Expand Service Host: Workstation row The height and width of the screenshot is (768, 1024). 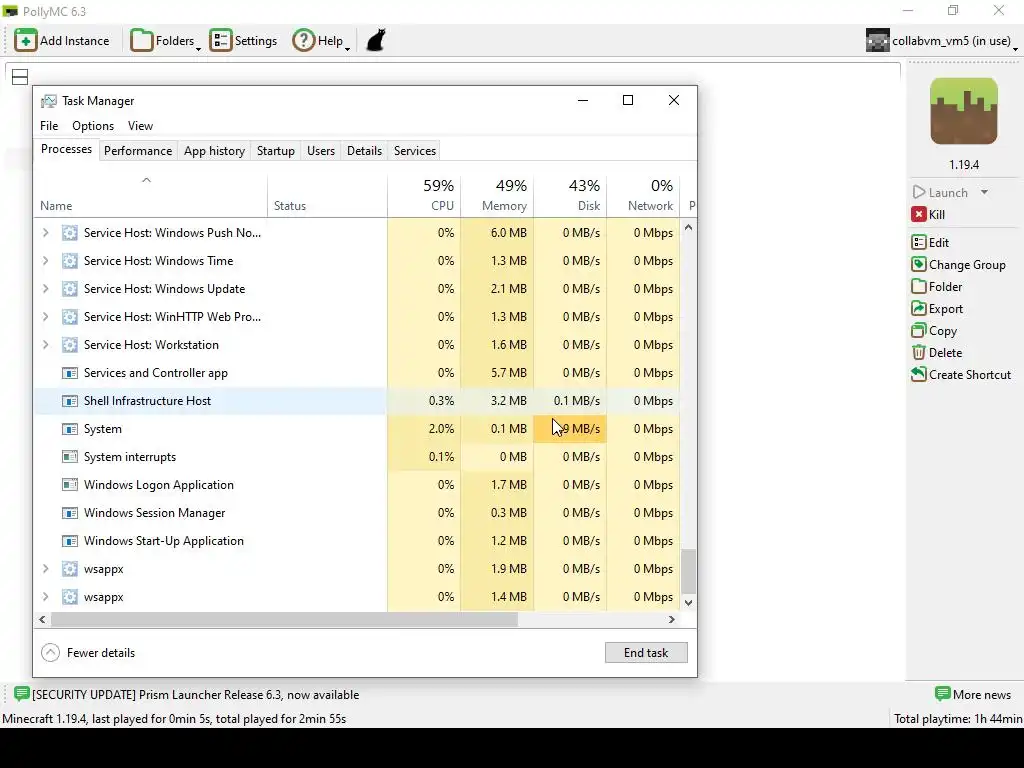[45, 345]
